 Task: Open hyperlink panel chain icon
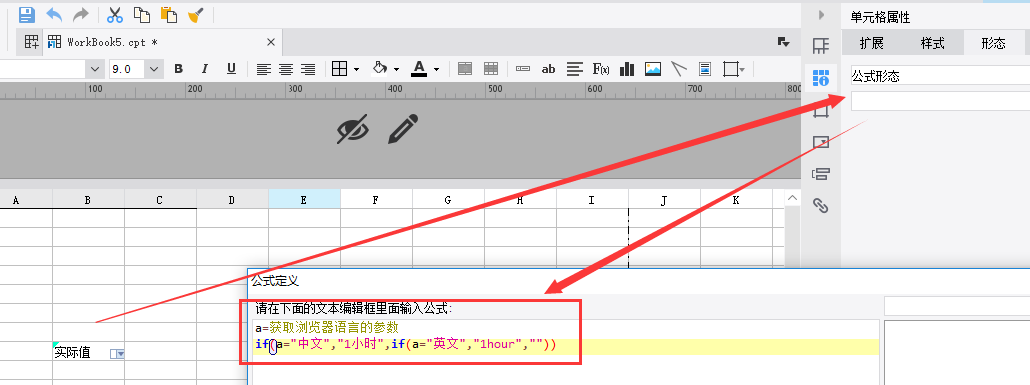click(820, 206)
